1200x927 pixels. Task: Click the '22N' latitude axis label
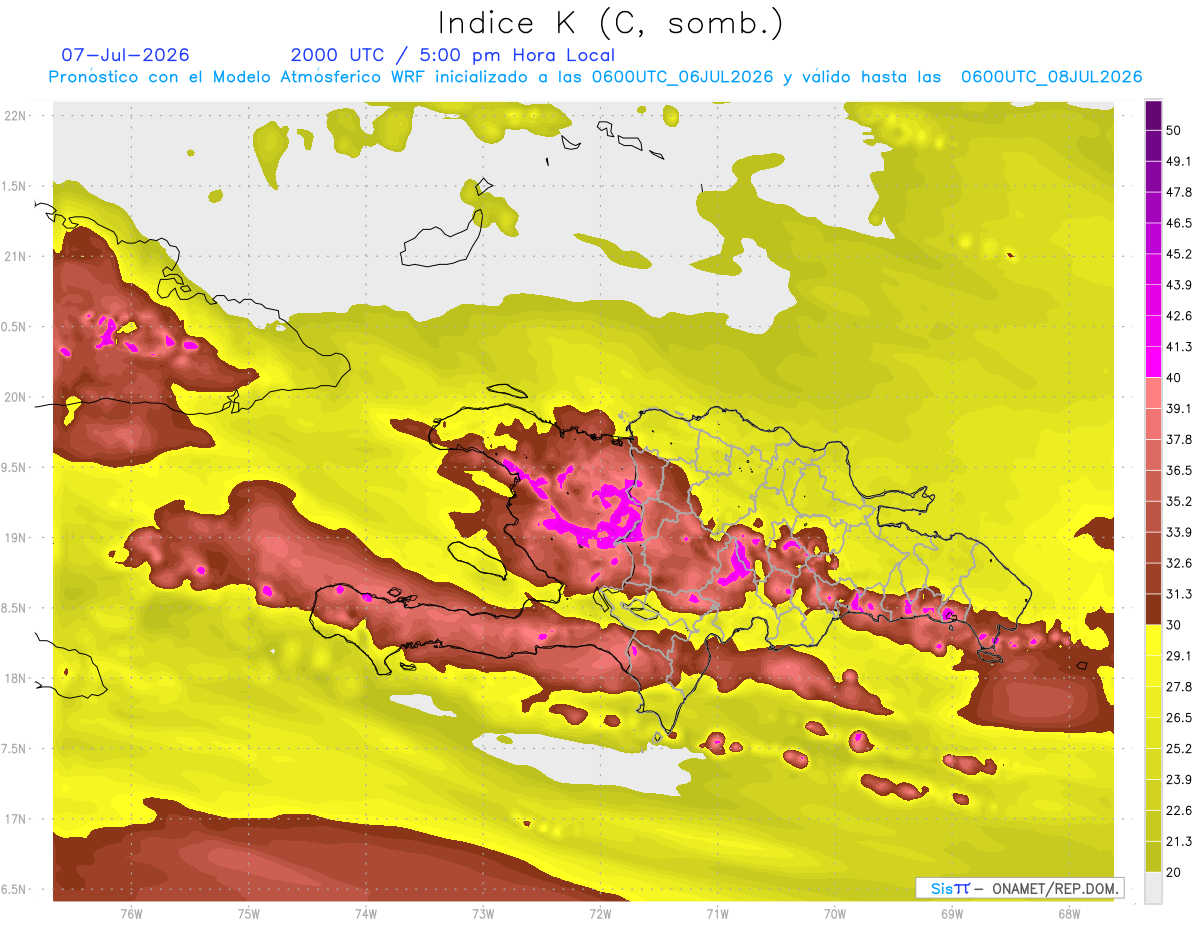pyautogui.click(x=16, y=115)
